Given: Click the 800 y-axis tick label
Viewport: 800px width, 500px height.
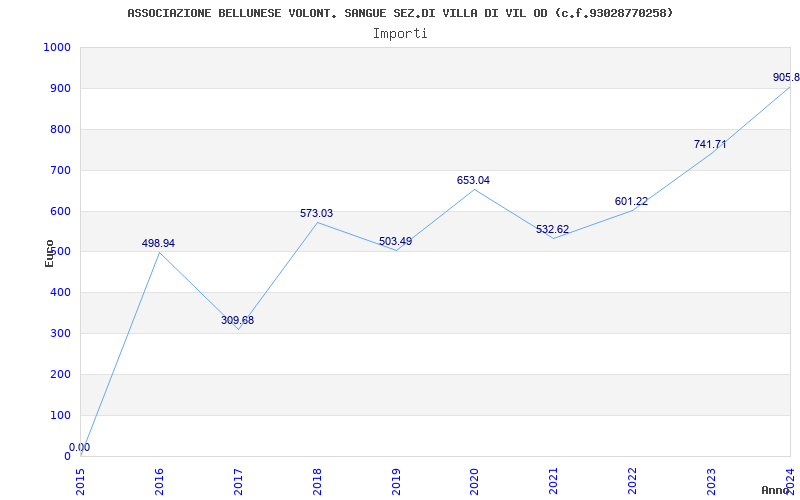Looking at the screenshot, I should [x=60, y=130].
